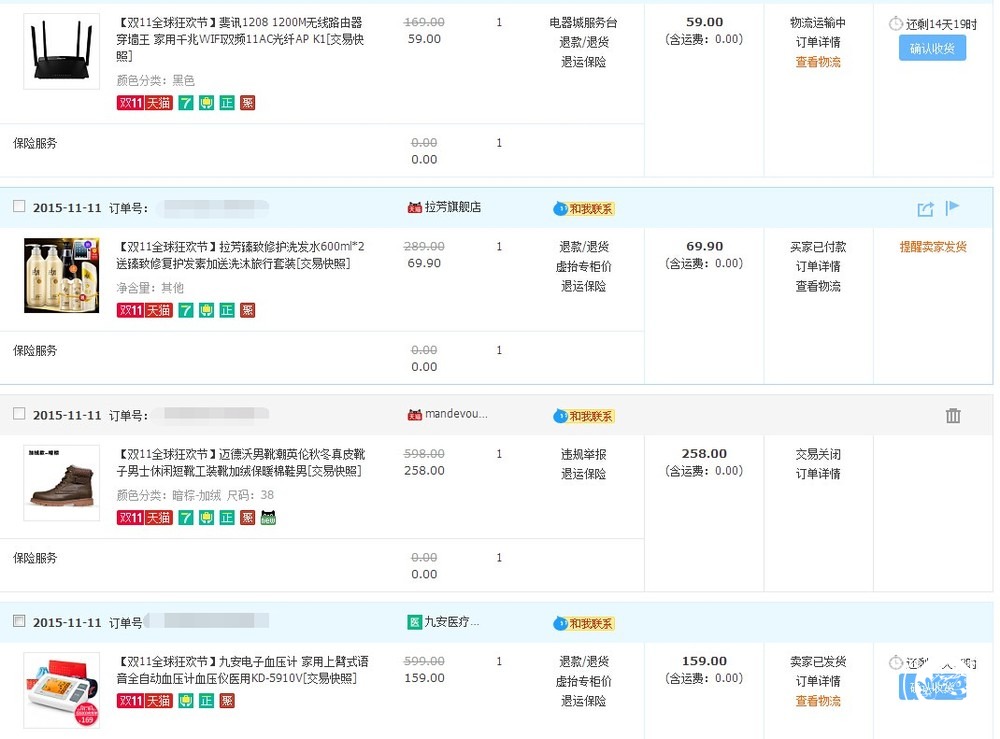Open the 拉芳 shampoo product title link

coord(240,255)
